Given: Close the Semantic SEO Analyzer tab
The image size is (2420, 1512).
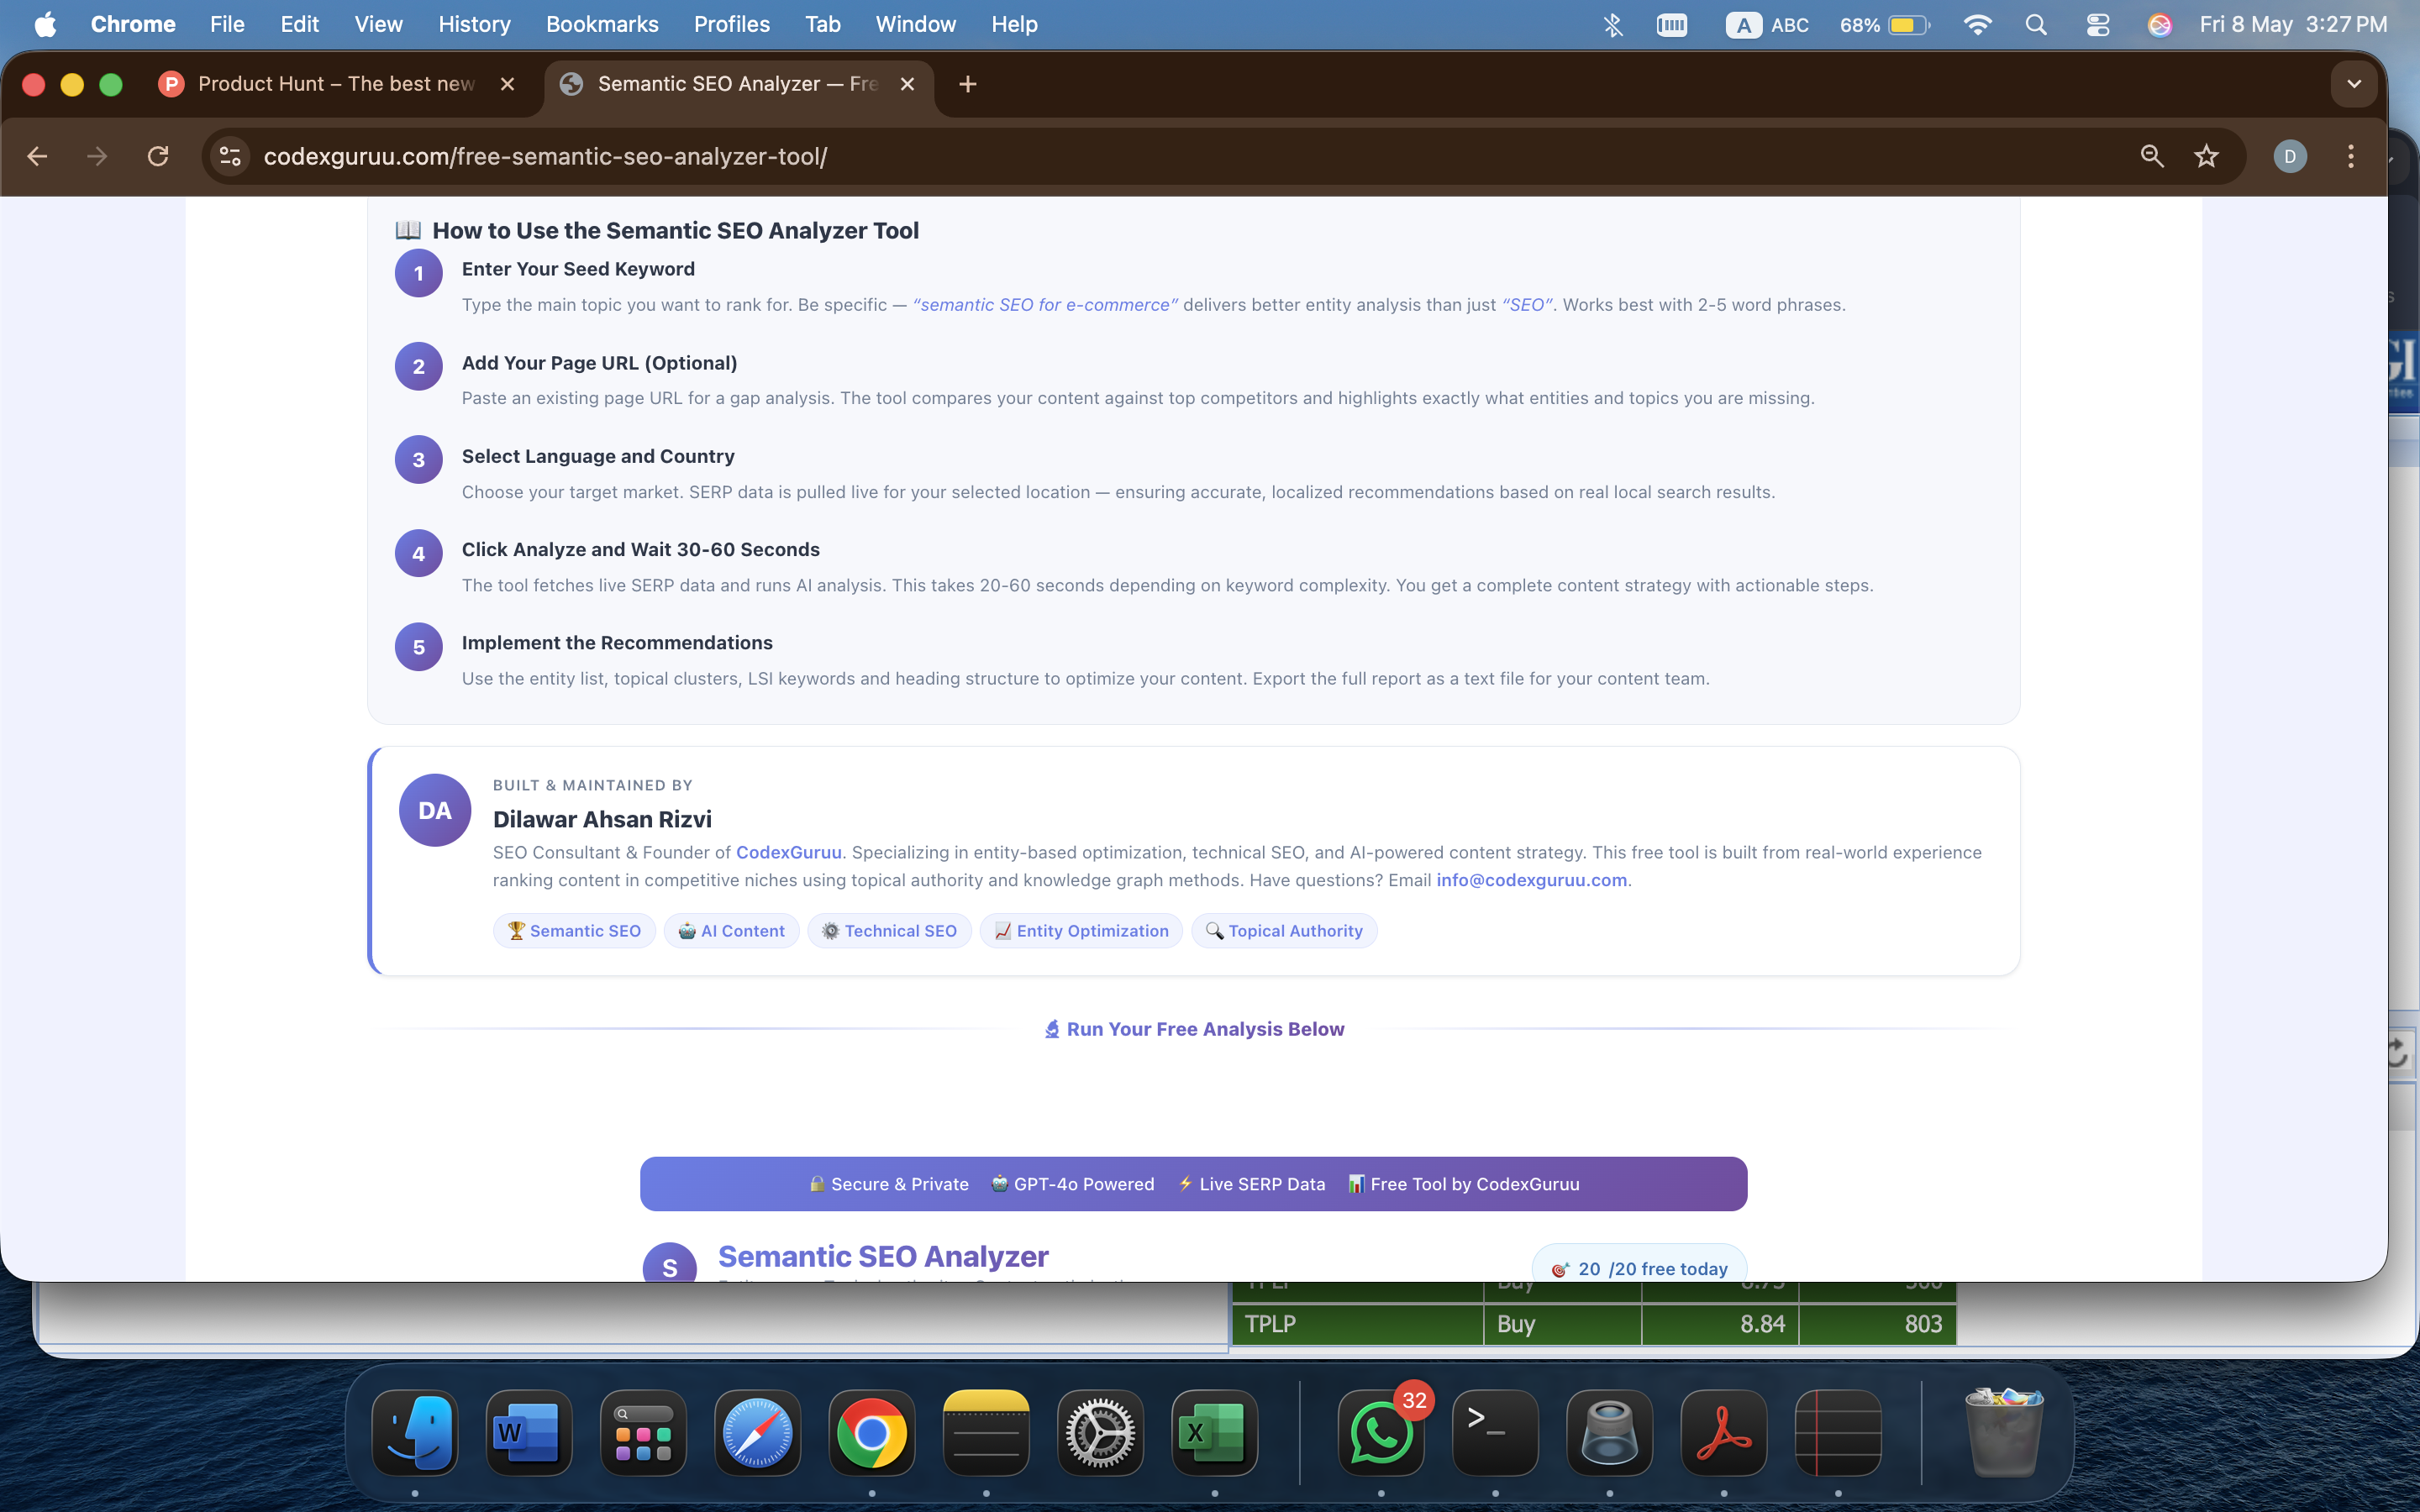Looking at the screenshot, I should (907, 84).
